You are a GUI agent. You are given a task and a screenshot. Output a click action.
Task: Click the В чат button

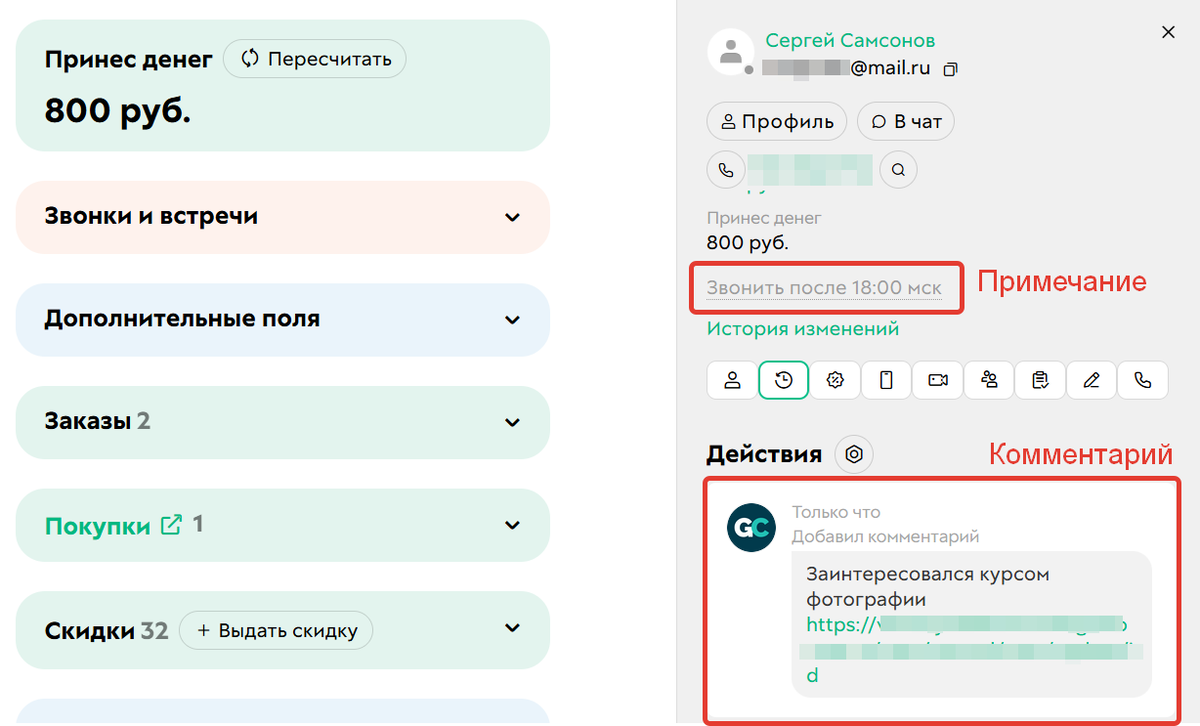(905, 121)
